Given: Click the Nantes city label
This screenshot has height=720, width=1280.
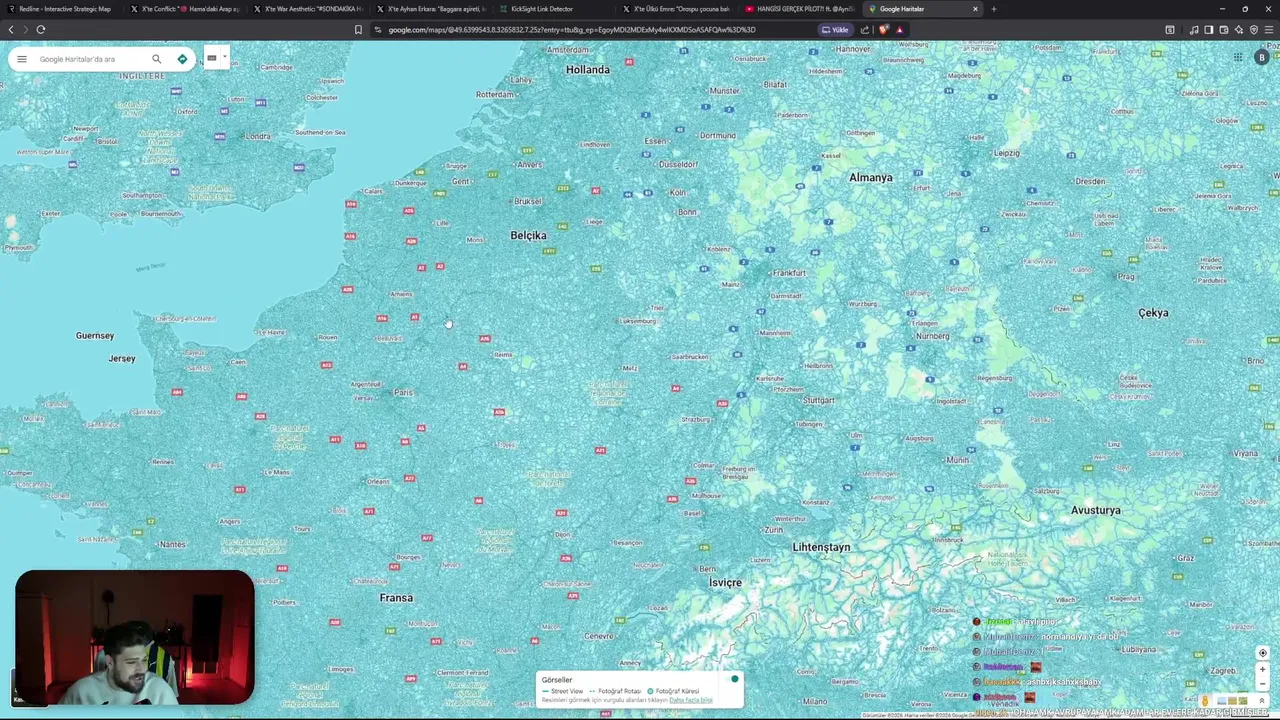Looking at the screenshot, I should tap(172, 544).
